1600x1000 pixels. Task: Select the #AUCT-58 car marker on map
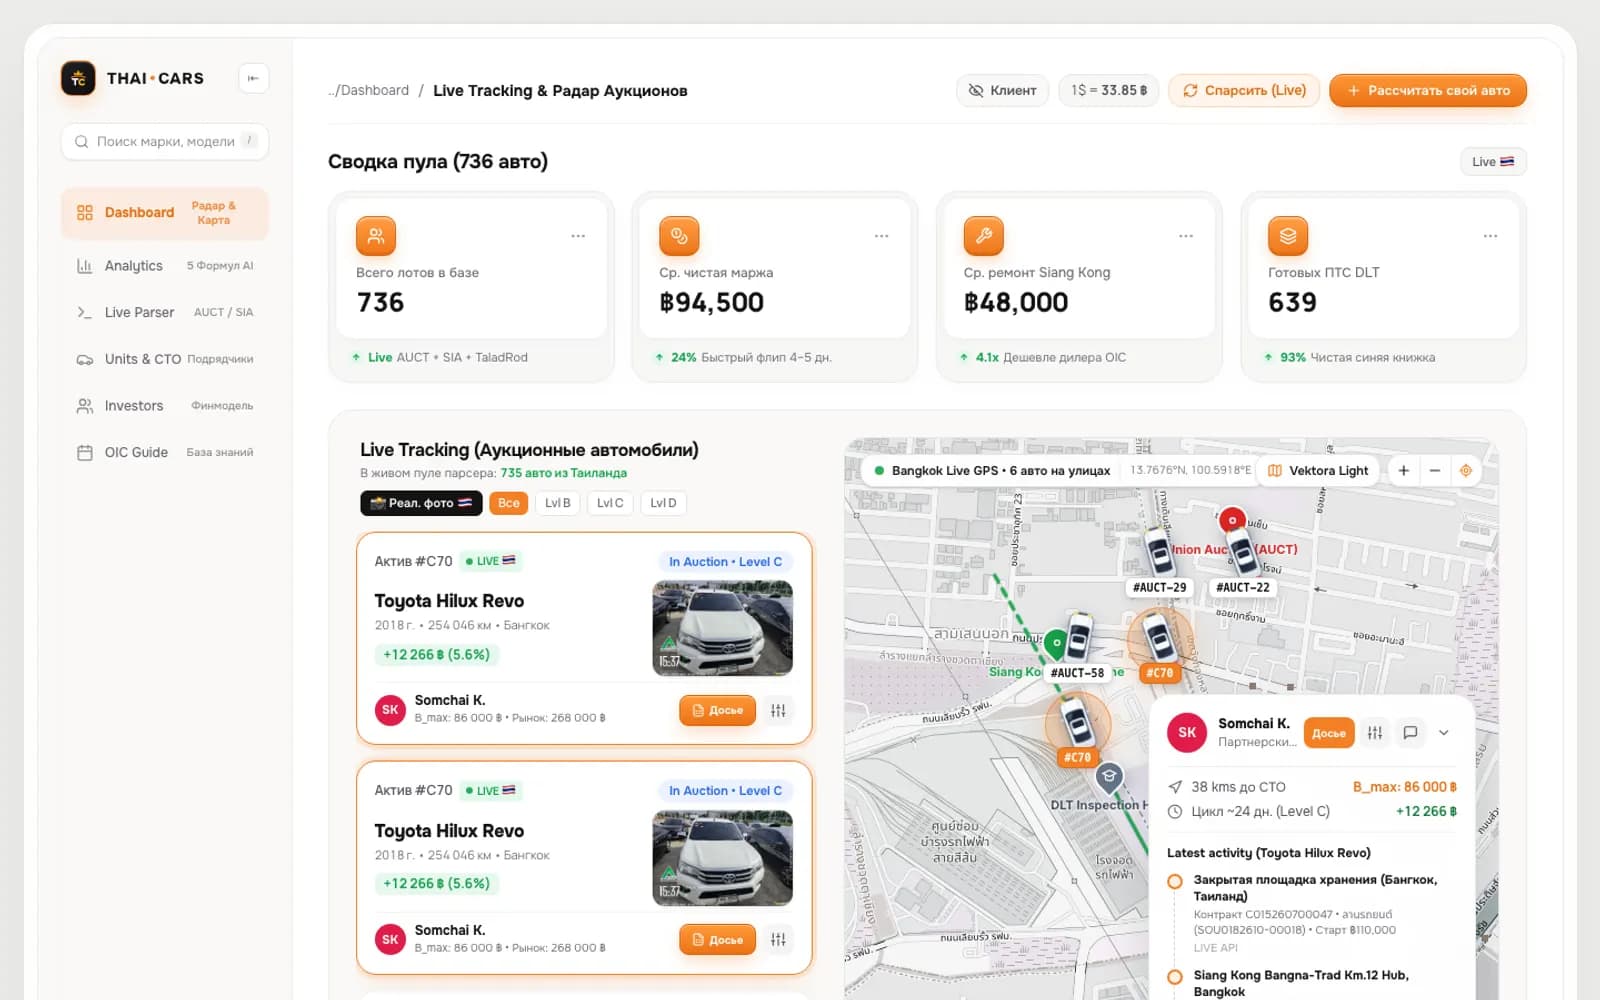coord(1078,637)
